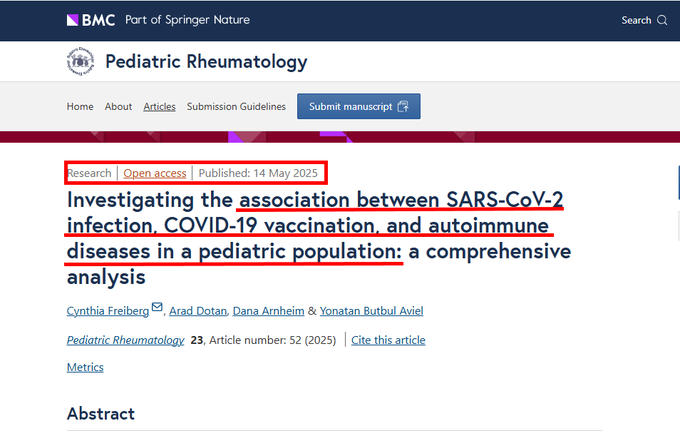
Task: Click the Submit manuscript button
Action: 359,106
